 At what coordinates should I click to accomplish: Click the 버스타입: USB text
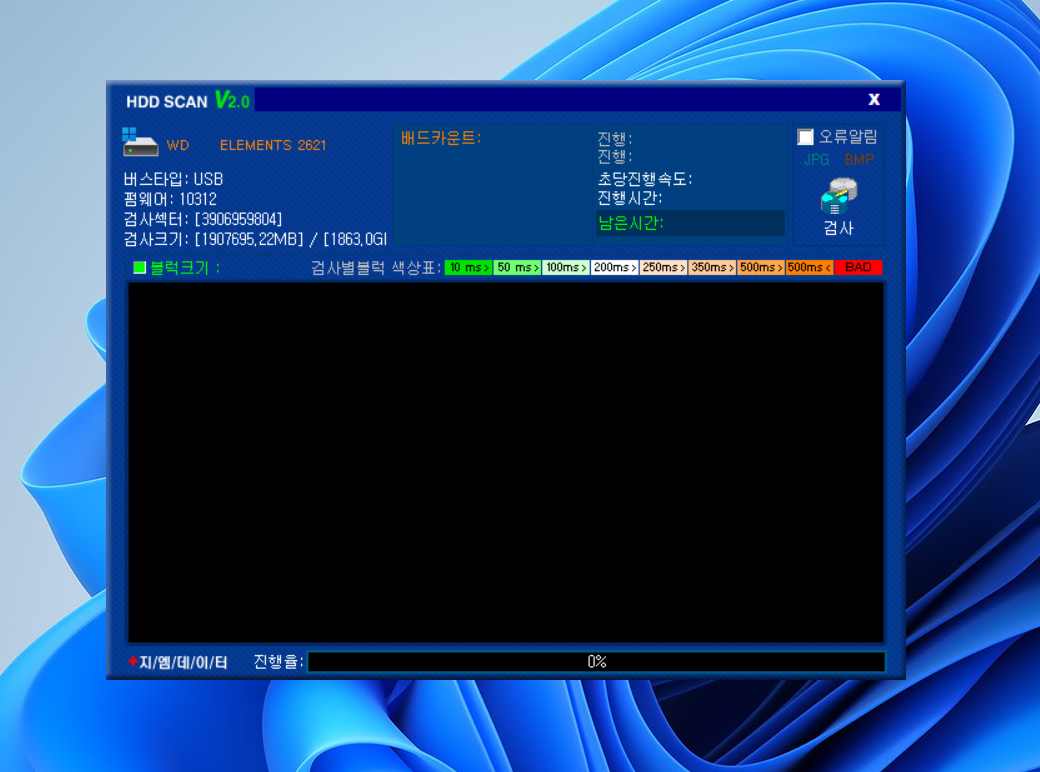[173, 179]
